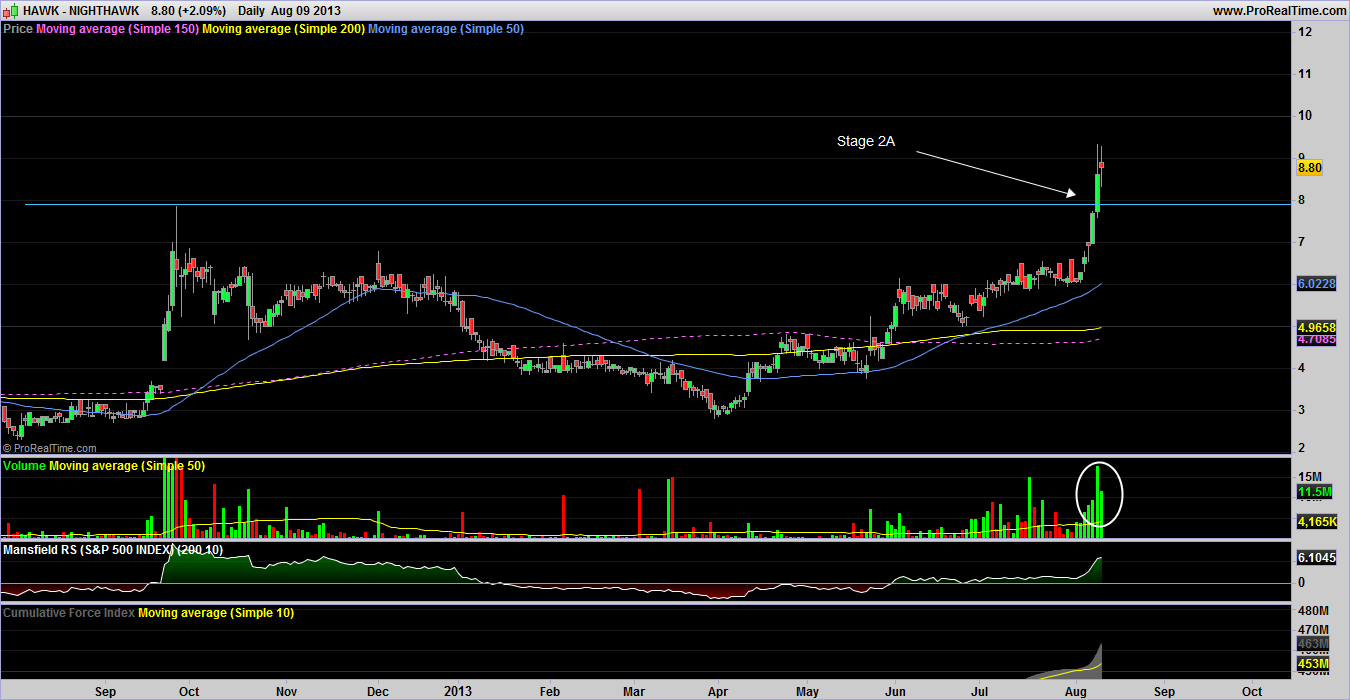1350x700 pixels.
Task: Open the Daily timeframe selector
Action: click(257, 10)
